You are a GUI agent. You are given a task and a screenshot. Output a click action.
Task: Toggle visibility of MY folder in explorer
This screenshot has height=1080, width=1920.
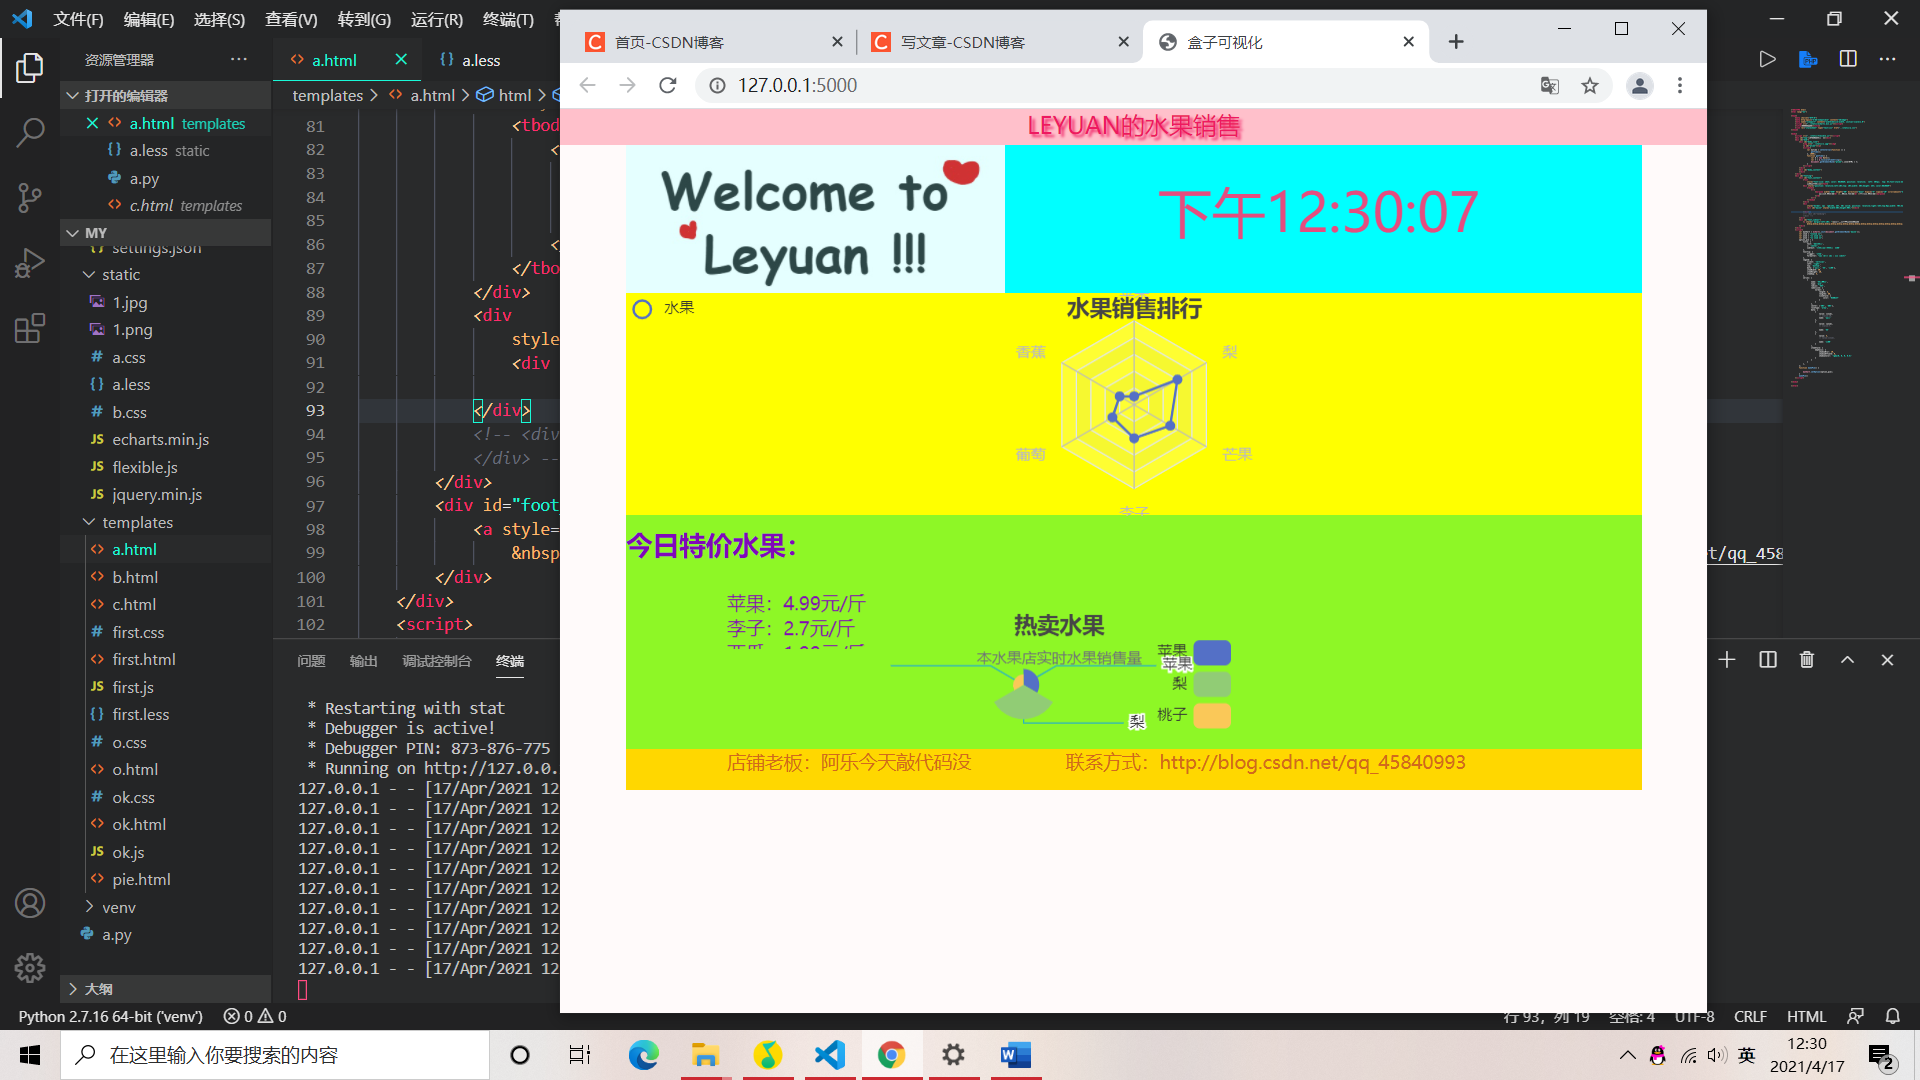73,232
